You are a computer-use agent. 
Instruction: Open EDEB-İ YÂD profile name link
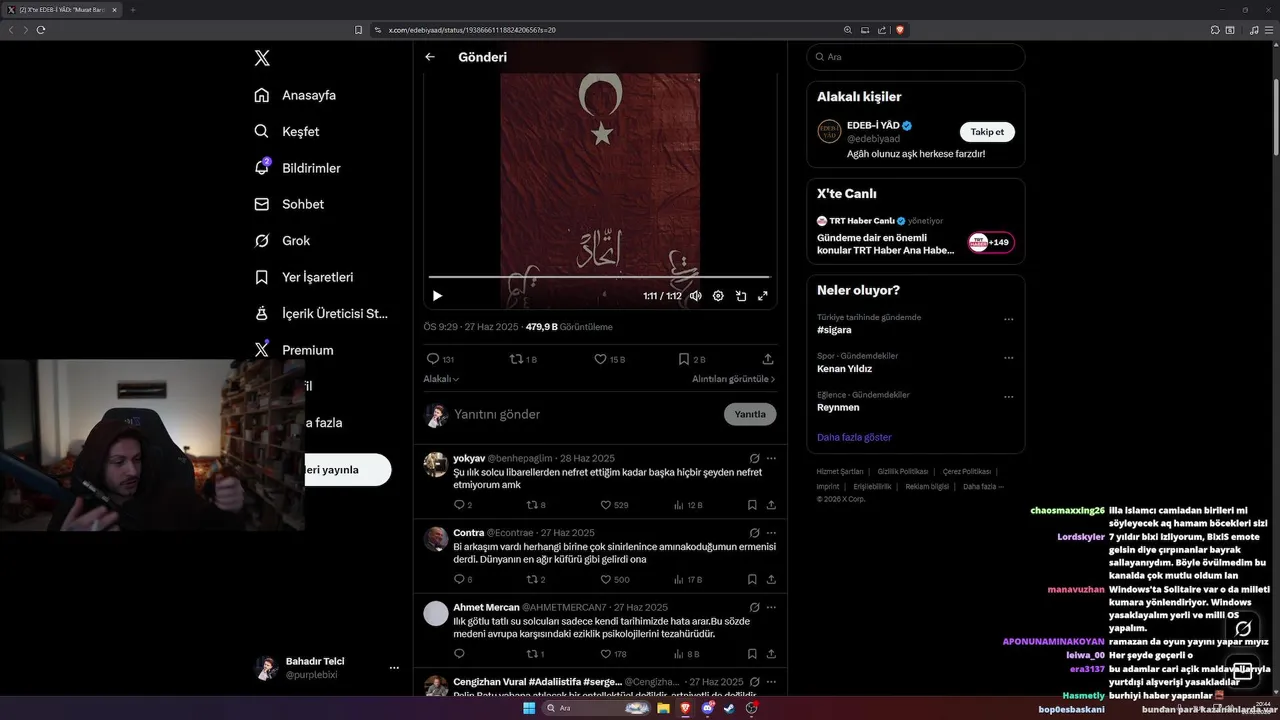(873, 126)
